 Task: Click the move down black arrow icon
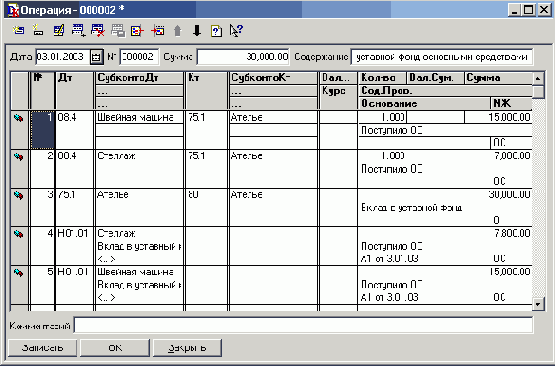(197, 31)
